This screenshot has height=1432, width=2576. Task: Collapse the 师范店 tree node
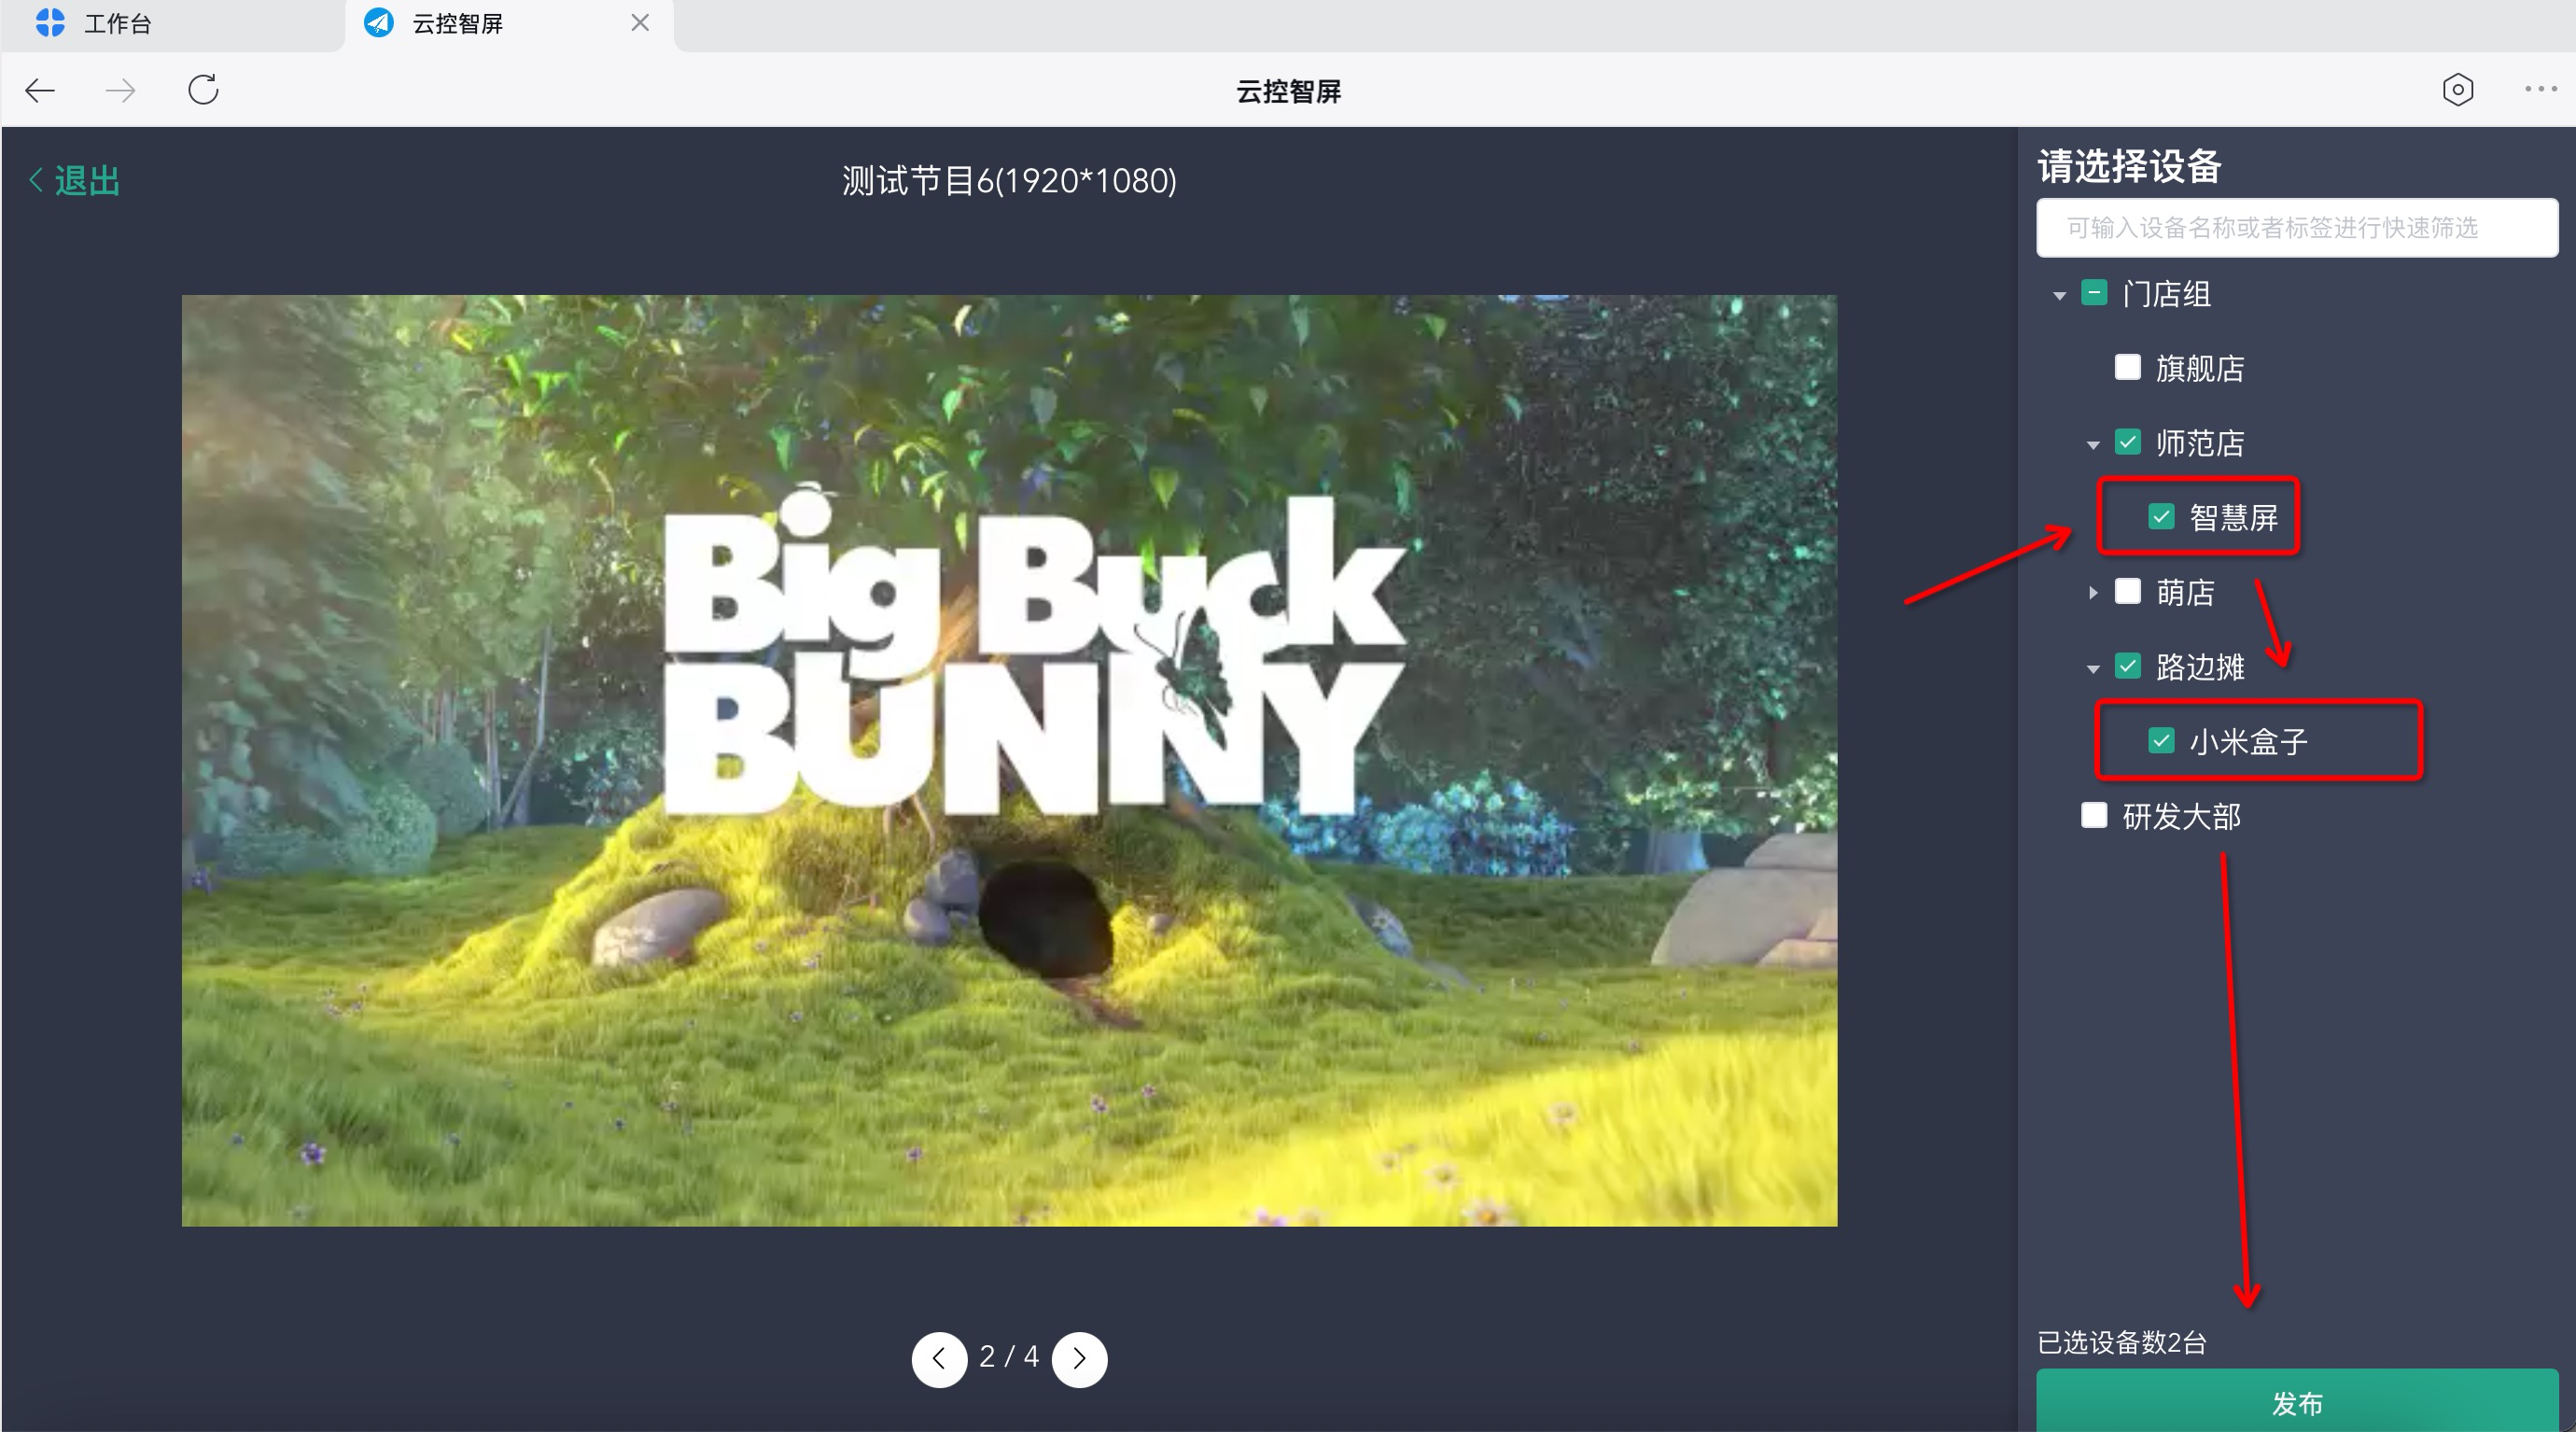[2093, 444]
